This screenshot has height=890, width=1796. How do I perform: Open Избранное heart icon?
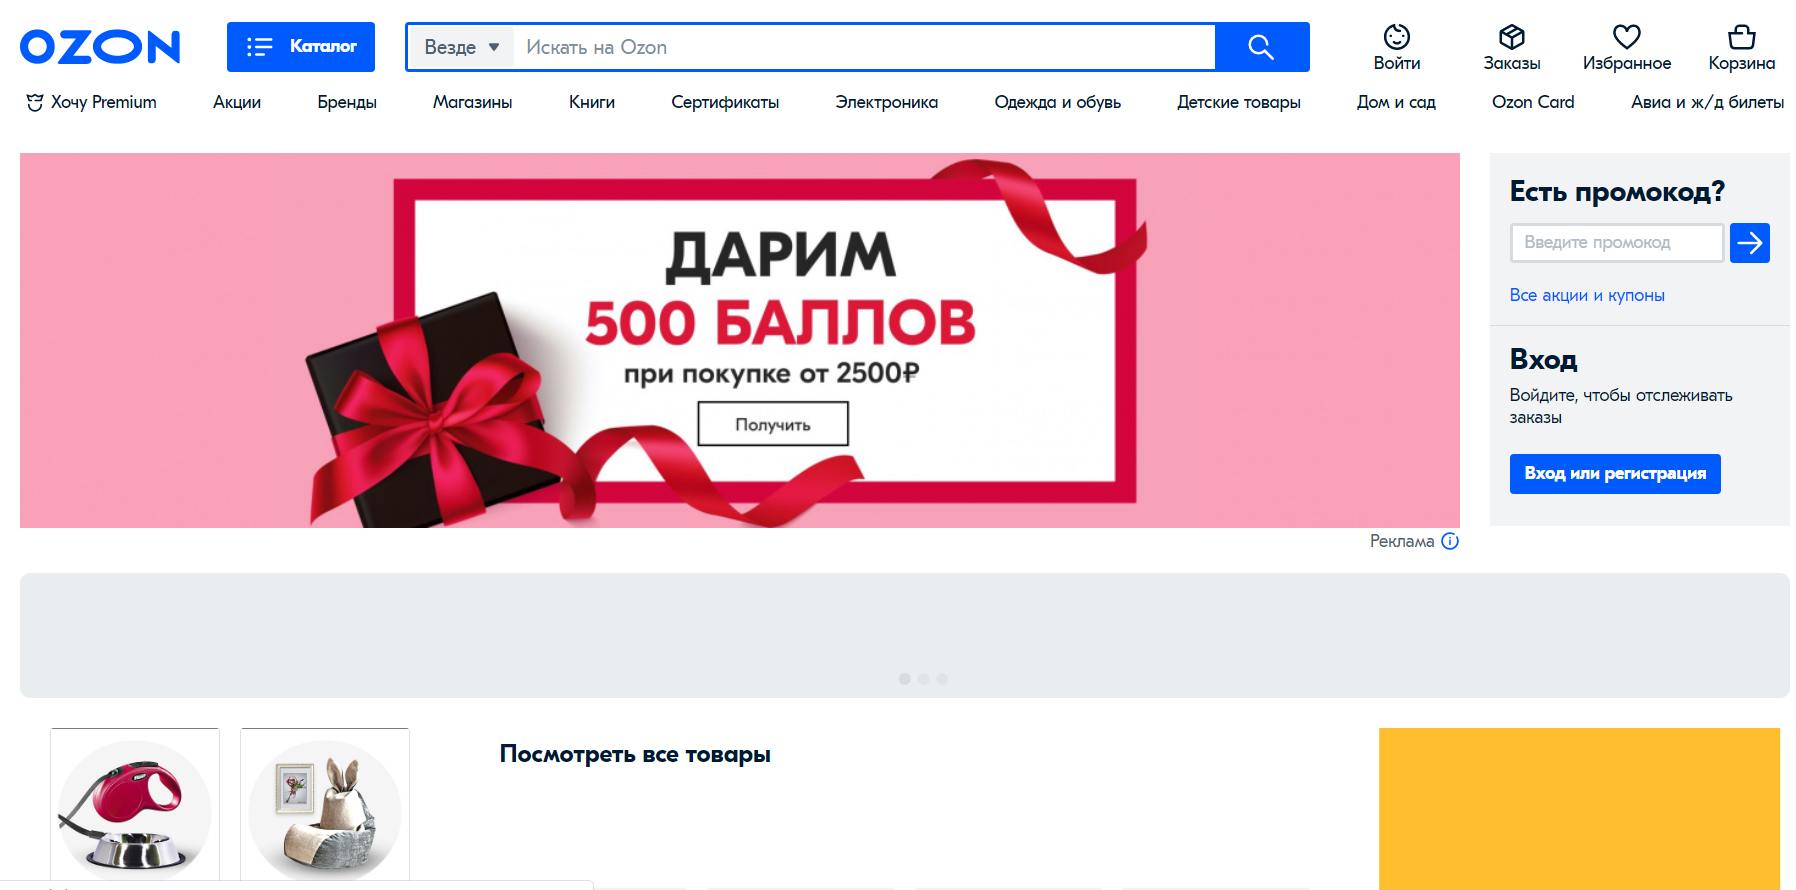coord(1627,37)
